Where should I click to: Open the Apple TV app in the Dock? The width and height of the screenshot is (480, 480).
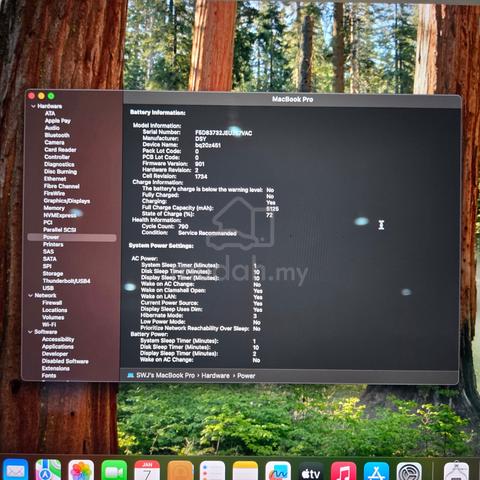coord(311,471)
